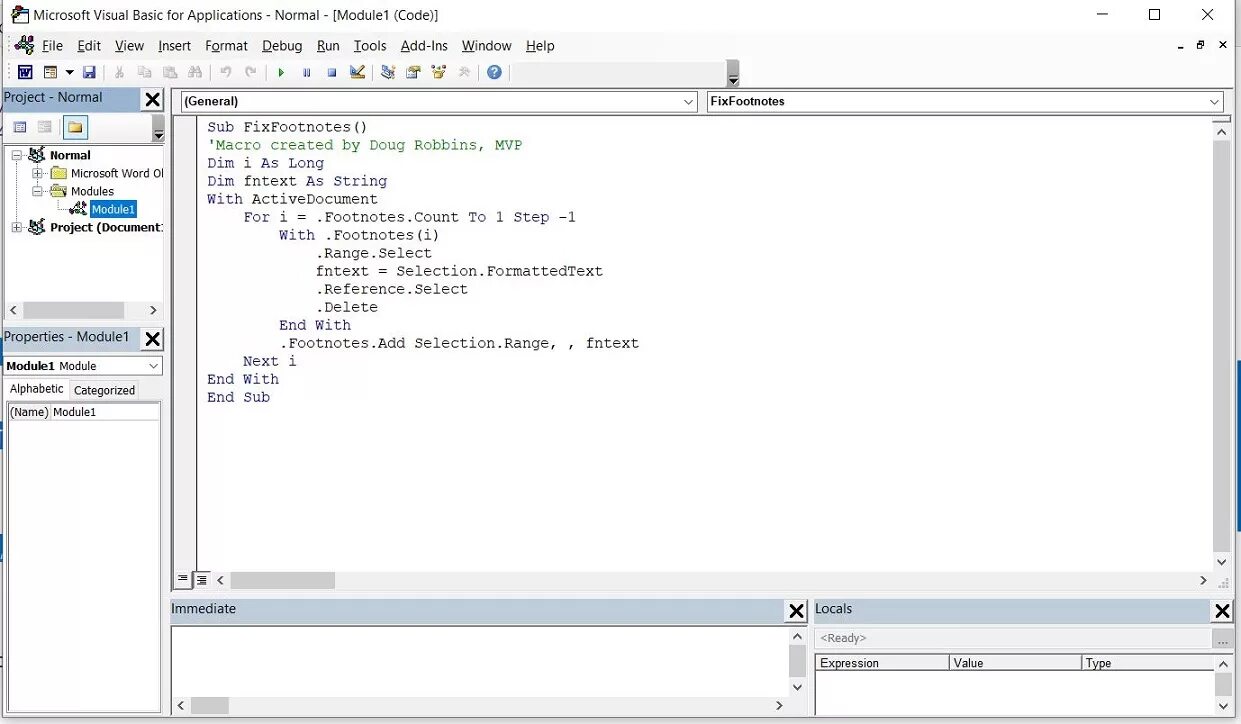Close the Project - Normal pane
1241x724 pixels.
point(152,99)
